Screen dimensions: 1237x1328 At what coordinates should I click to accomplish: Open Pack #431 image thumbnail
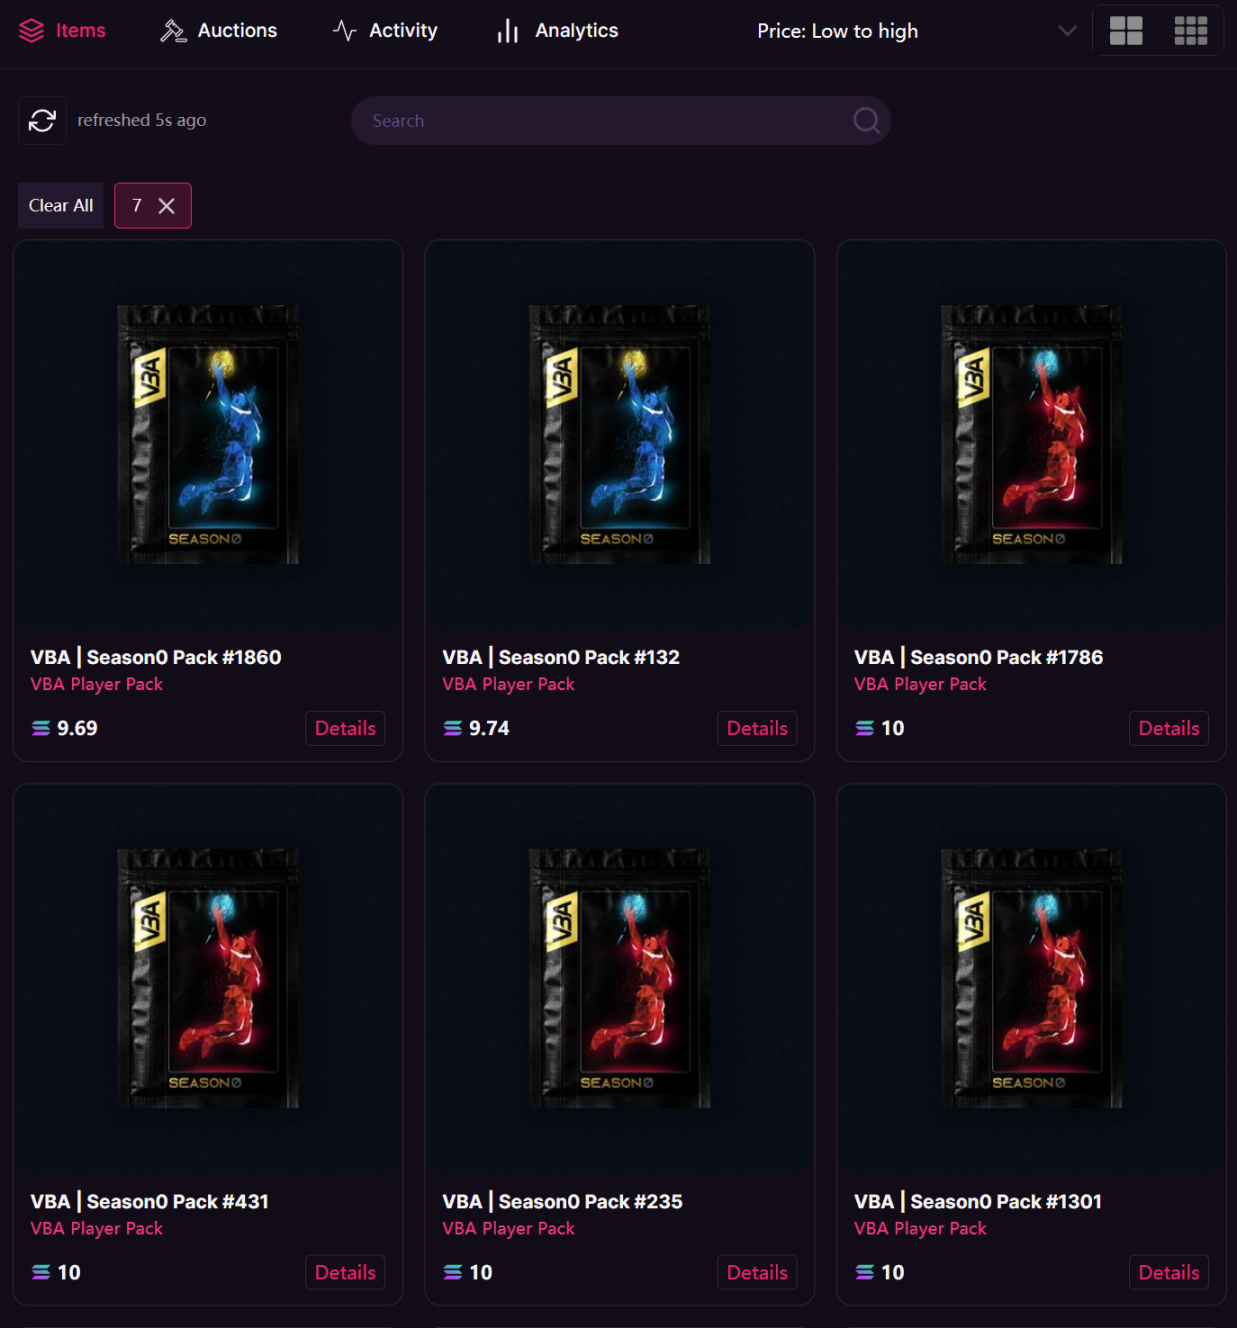pyautogui.click(x=208, y=979)
